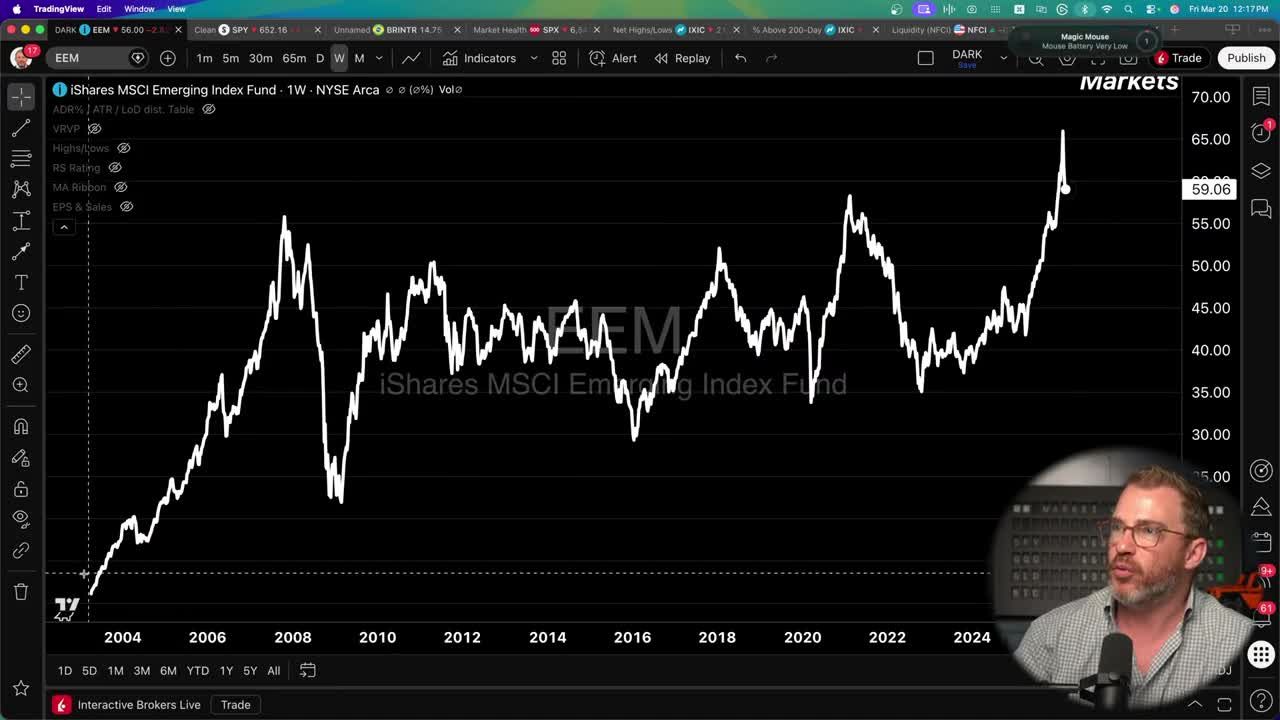
Task: Select the ruler measure tool
Action: [x=21, y=354]
